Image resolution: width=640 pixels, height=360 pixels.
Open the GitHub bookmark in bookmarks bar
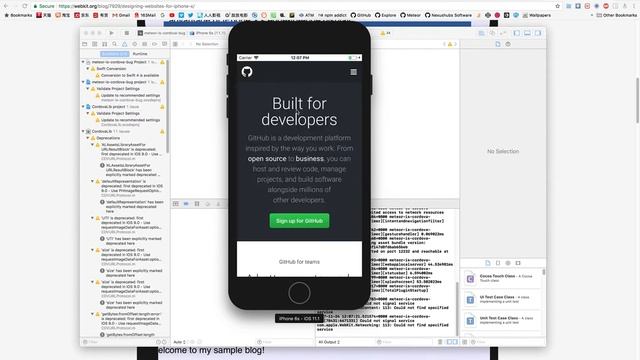[361, 15]
